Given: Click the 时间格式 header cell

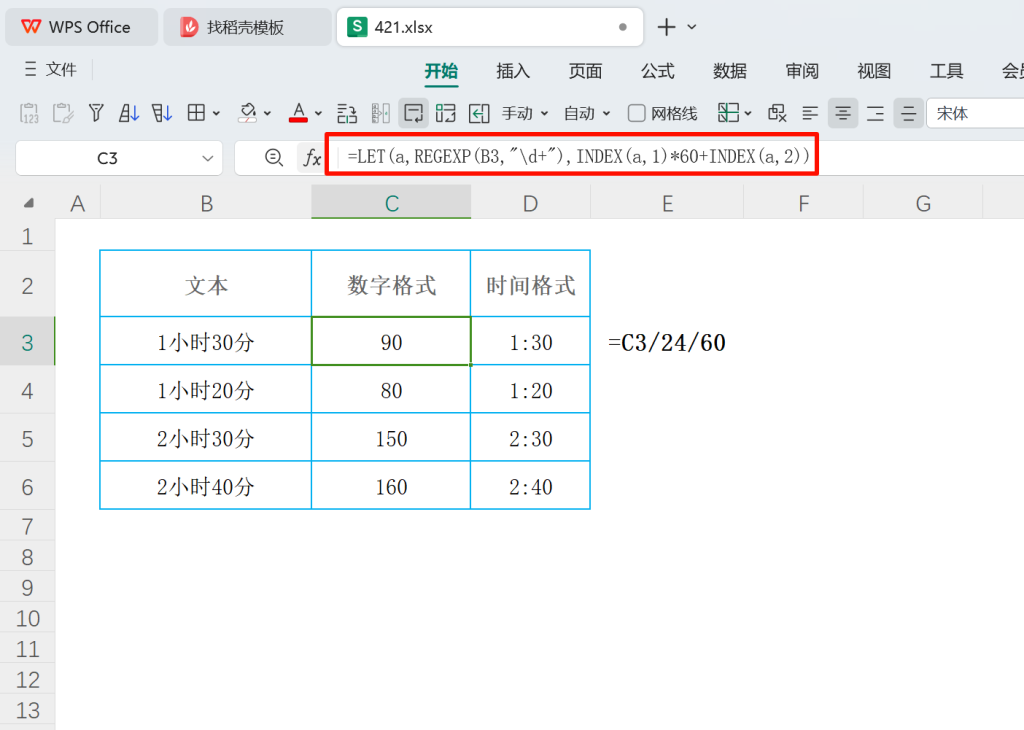Looking at the screenshot, I should [x=530, y=285].
